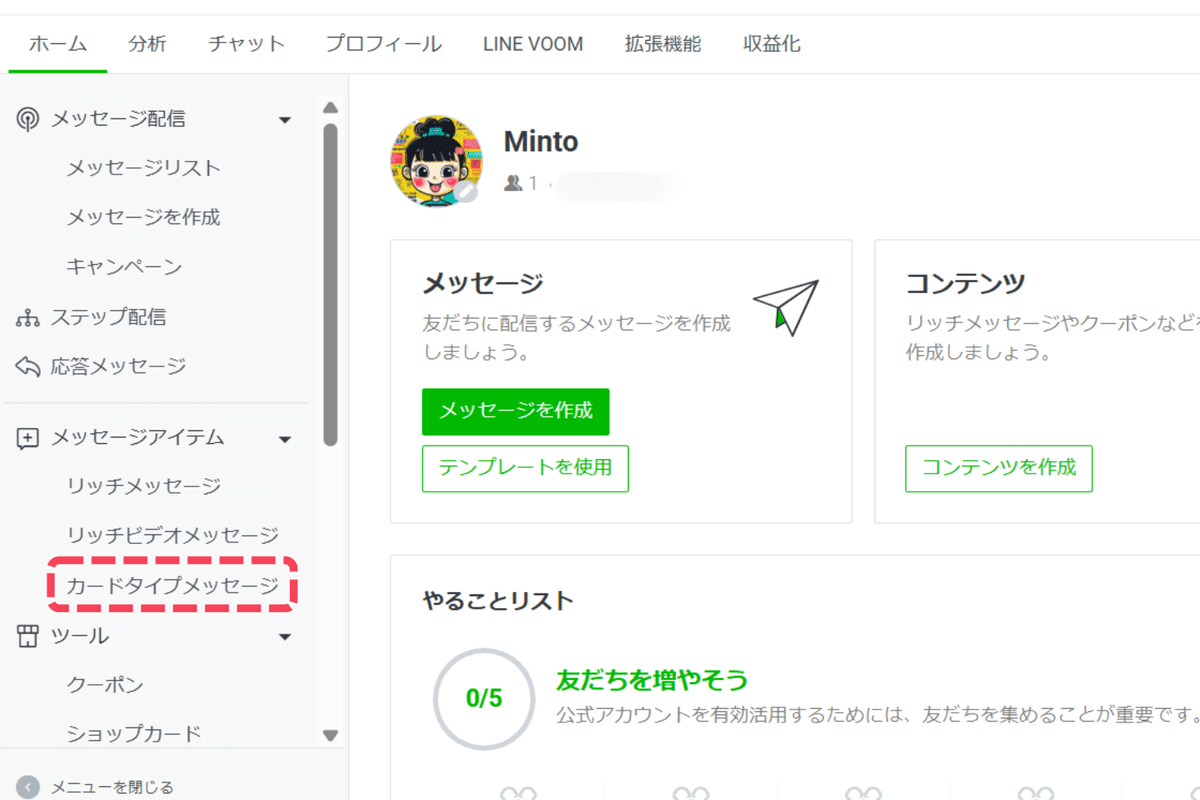Viewport: 1200px width, 800px height.
Task: Click the green メッセージを作成 button
Action: click(x=515, y=411)
